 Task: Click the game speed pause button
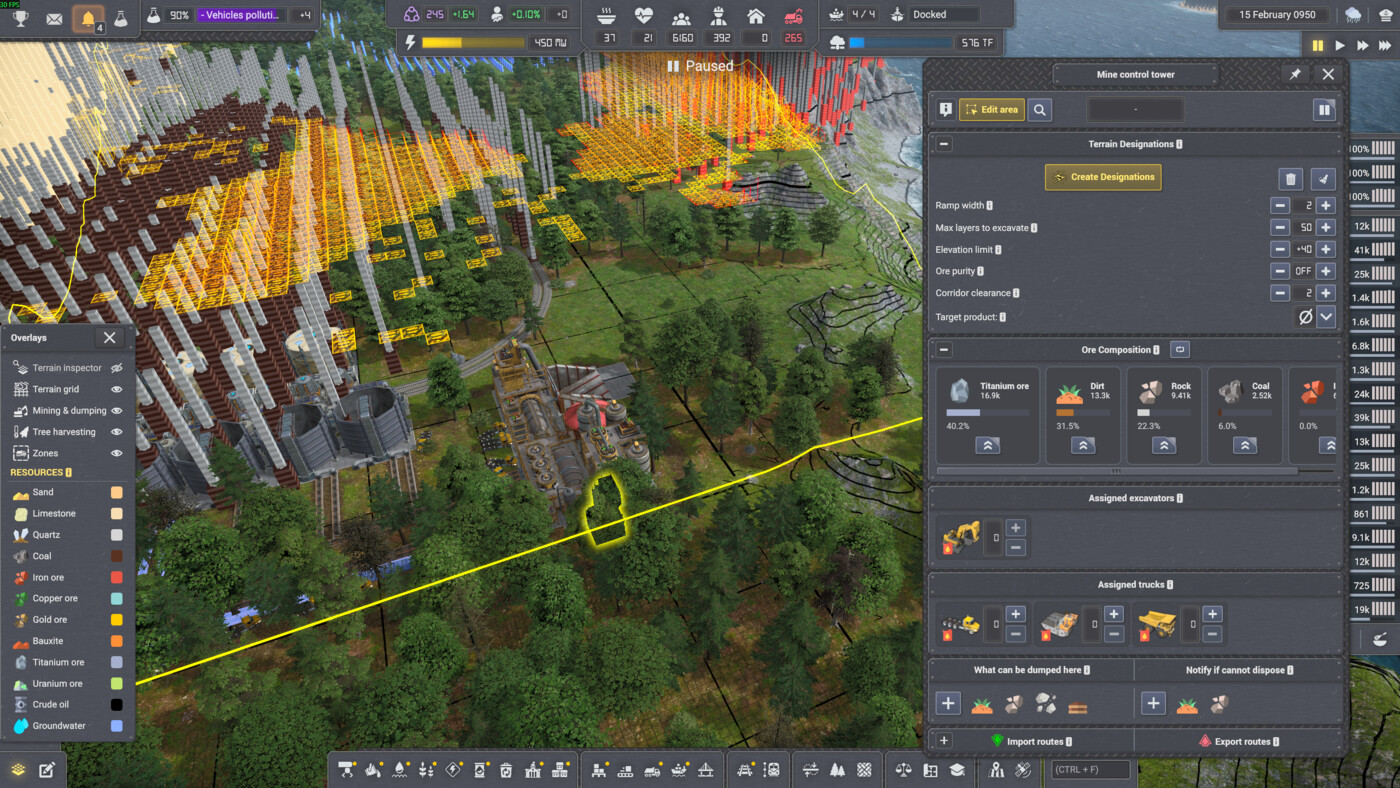(1317, 46)
